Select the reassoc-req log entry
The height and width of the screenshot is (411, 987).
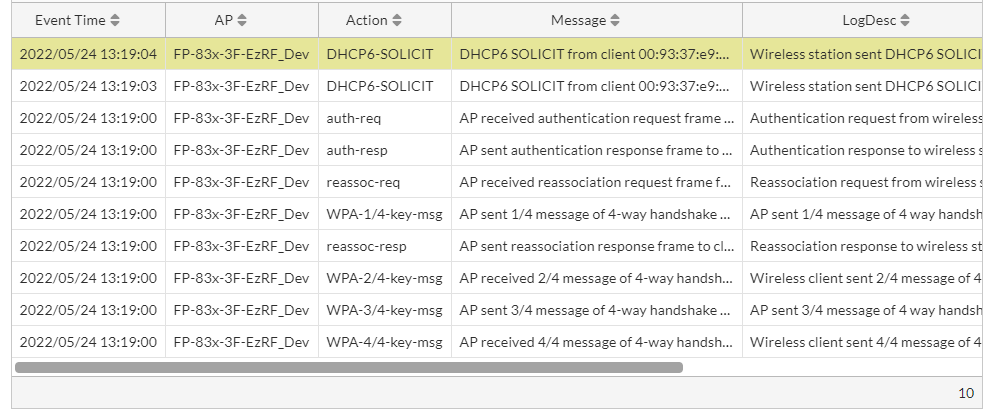[x=363, y=182]
